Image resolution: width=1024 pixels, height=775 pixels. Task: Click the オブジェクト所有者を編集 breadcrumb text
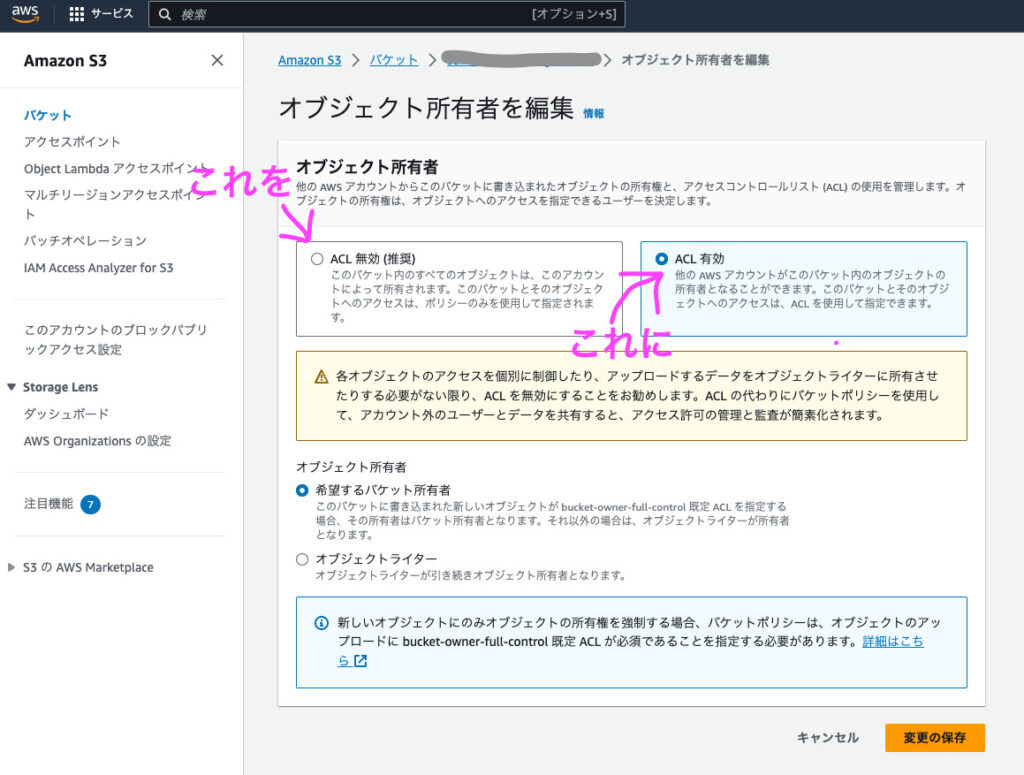695,60
